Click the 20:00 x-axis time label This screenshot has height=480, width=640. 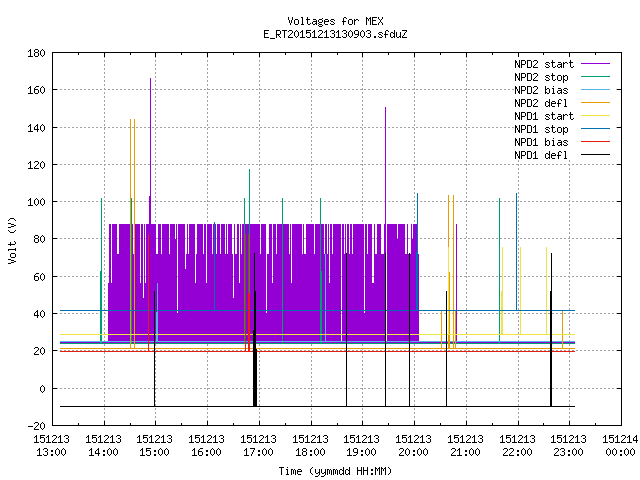[x=413, y=452]
